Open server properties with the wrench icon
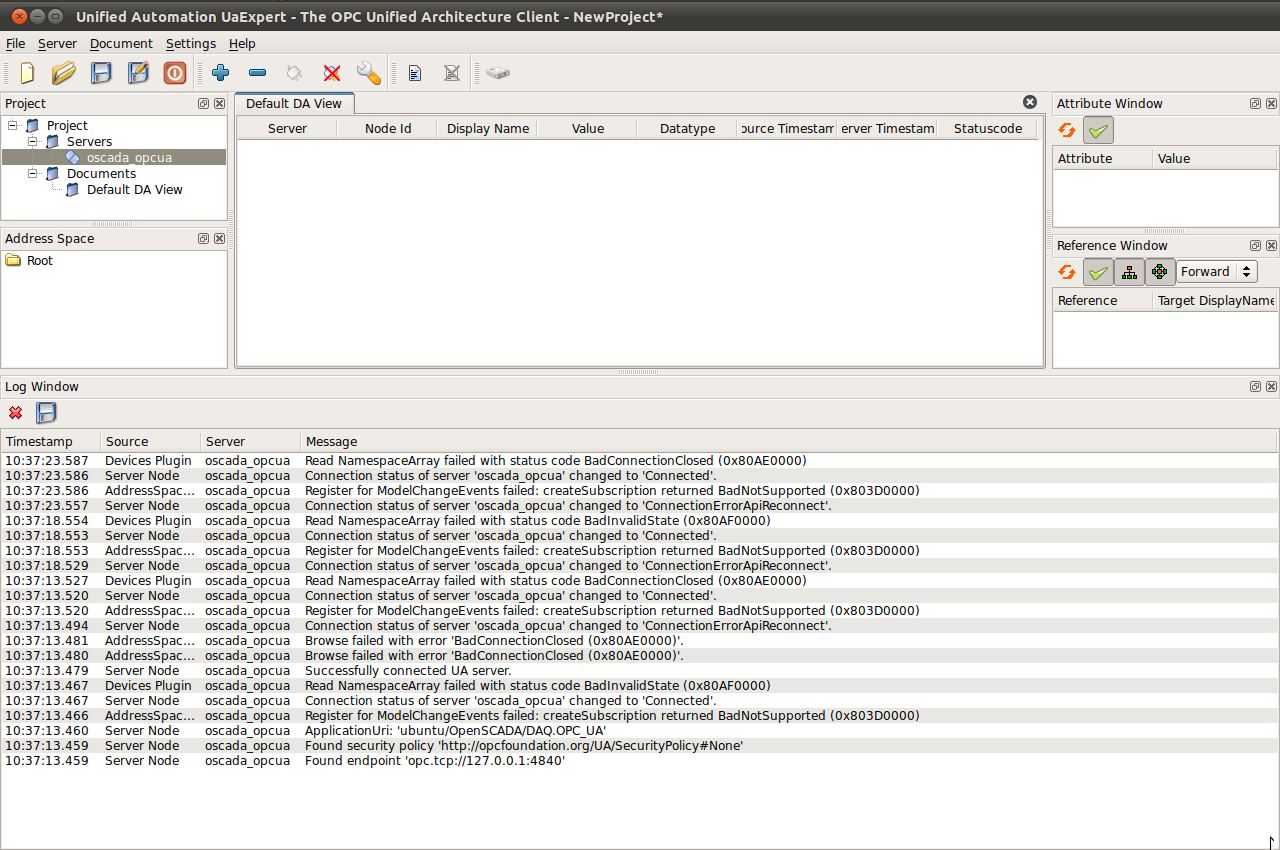 pos(368,73)
